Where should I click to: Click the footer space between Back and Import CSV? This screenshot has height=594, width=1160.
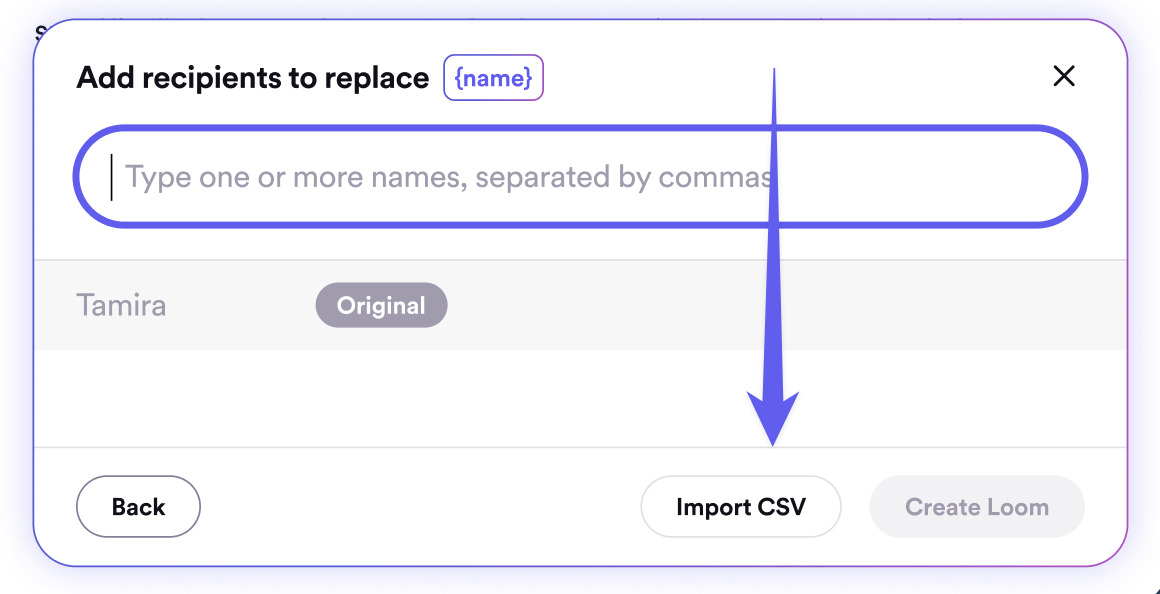[420, 507]
